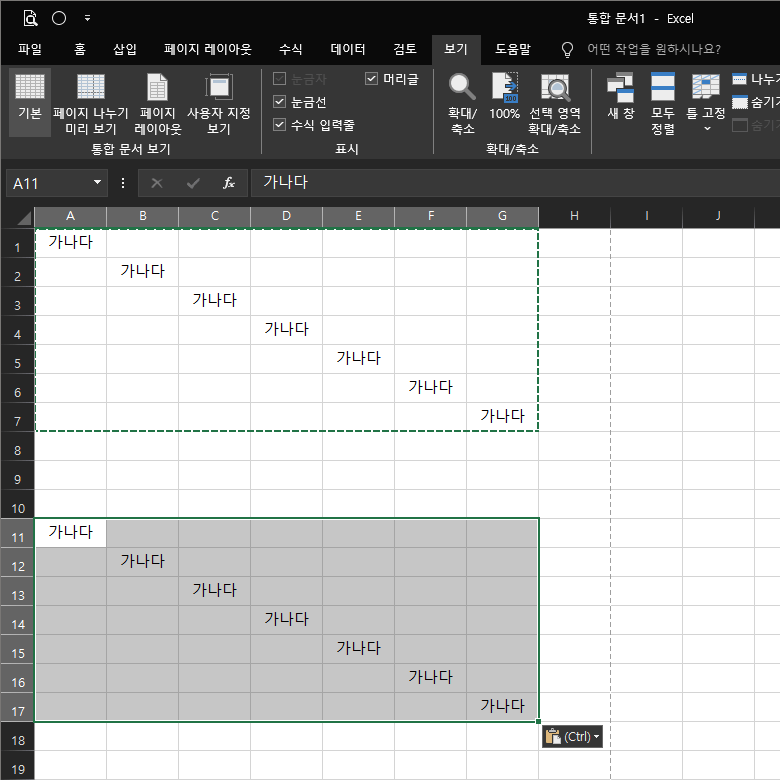Select row 19 header
780x780 pixels.
click(x=17, y=765)
